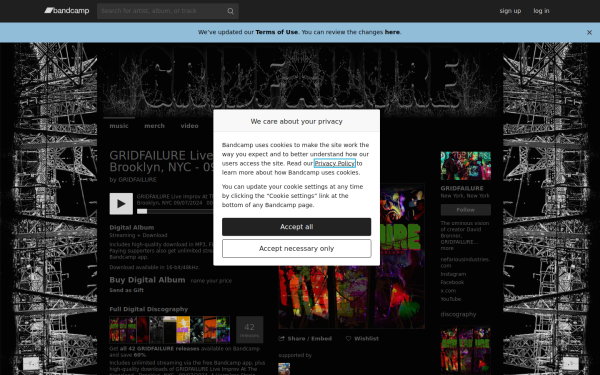
Task: Click the 'New York, New York' location text
Action: click(x=465, y=196)
